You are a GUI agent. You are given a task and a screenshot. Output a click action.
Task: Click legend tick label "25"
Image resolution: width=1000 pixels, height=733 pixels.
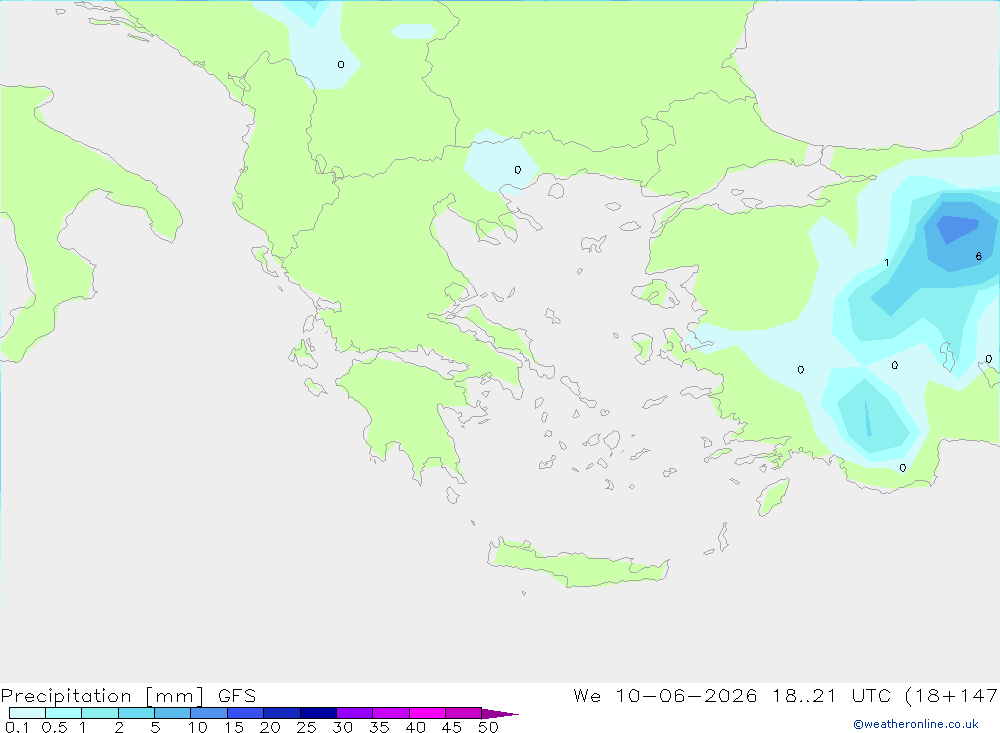(306, 727)
